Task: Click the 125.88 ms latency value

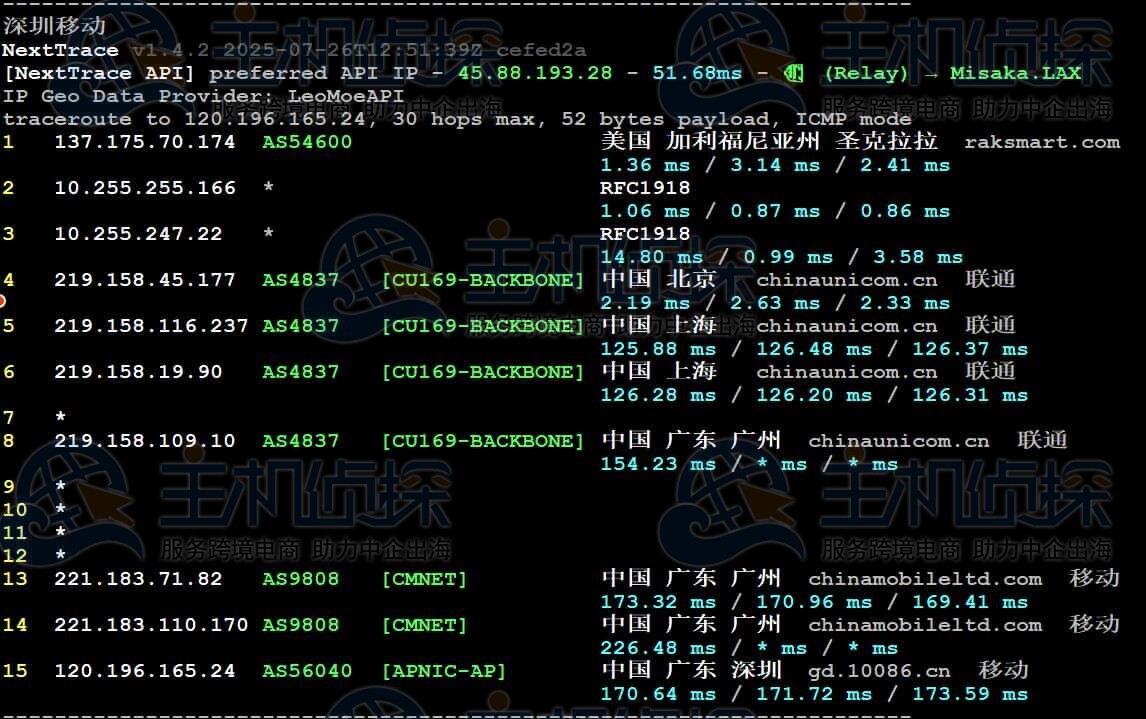Action: [x=658, y=349]
